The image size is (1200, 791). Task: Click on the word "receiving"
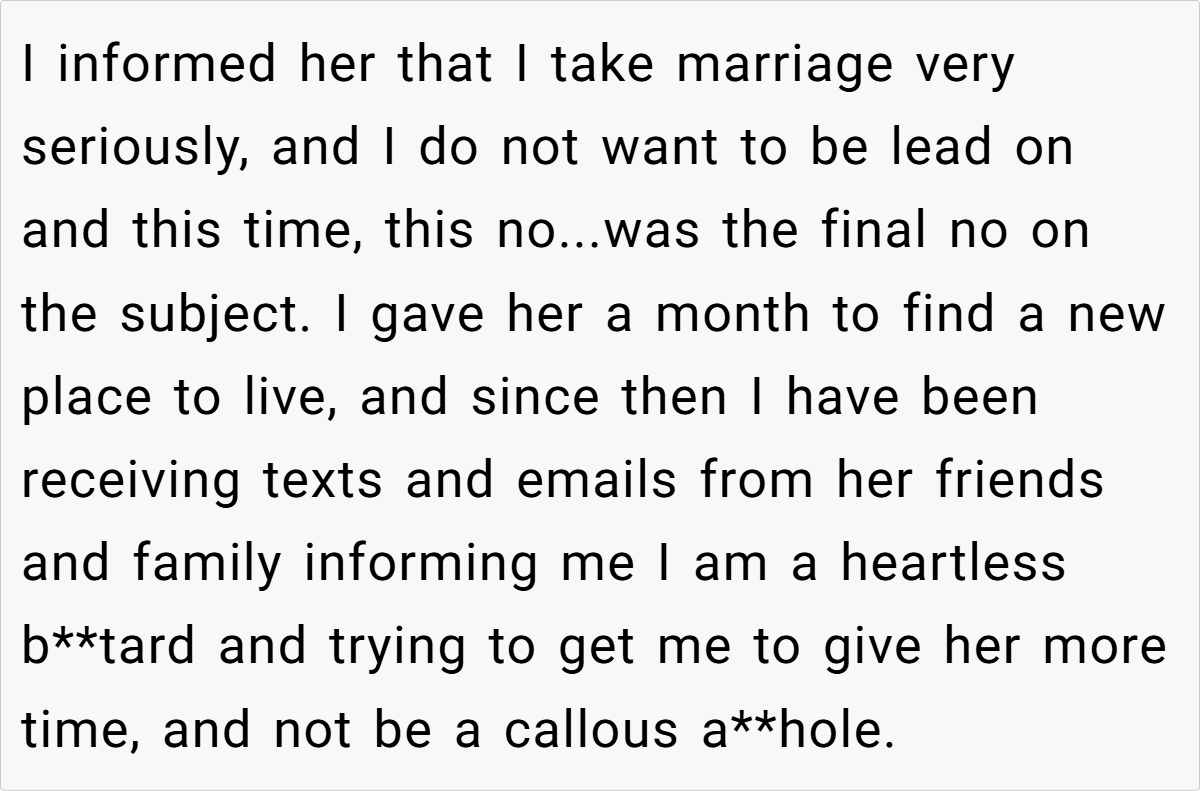pyautogui.click(x=131, y=482)
